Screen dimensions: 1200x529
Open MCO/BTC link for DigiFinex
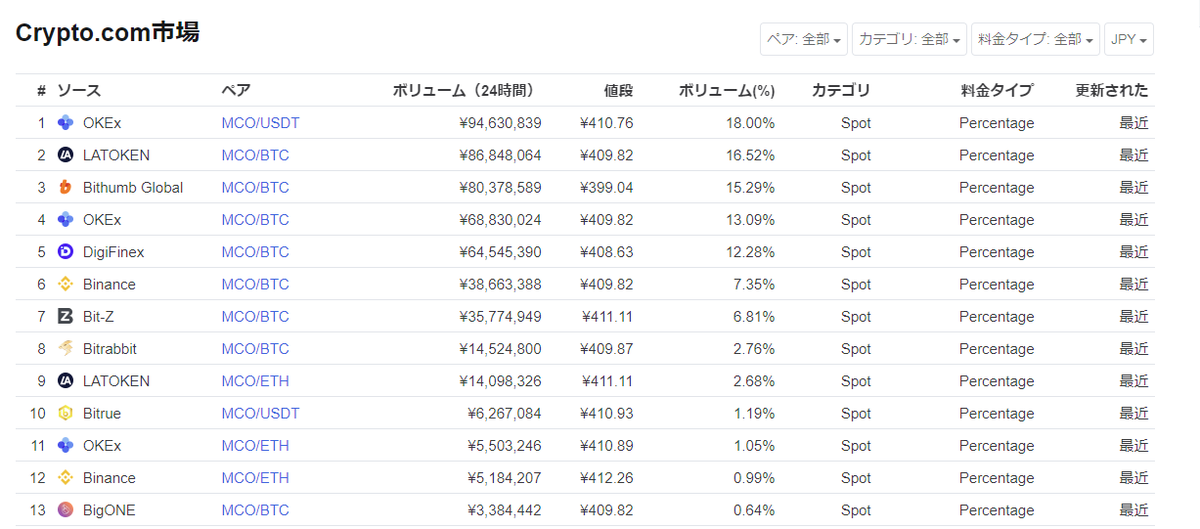click(255, 252)
